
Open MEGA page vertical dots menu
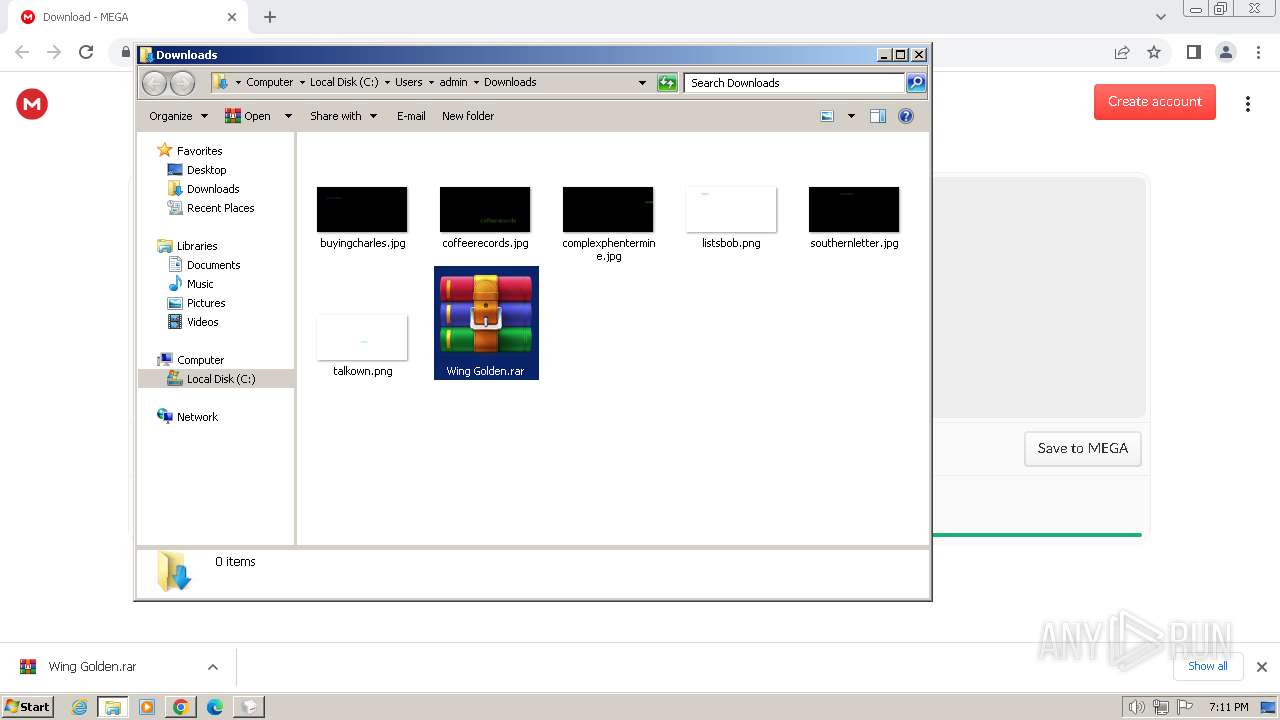click(1248, 104)
